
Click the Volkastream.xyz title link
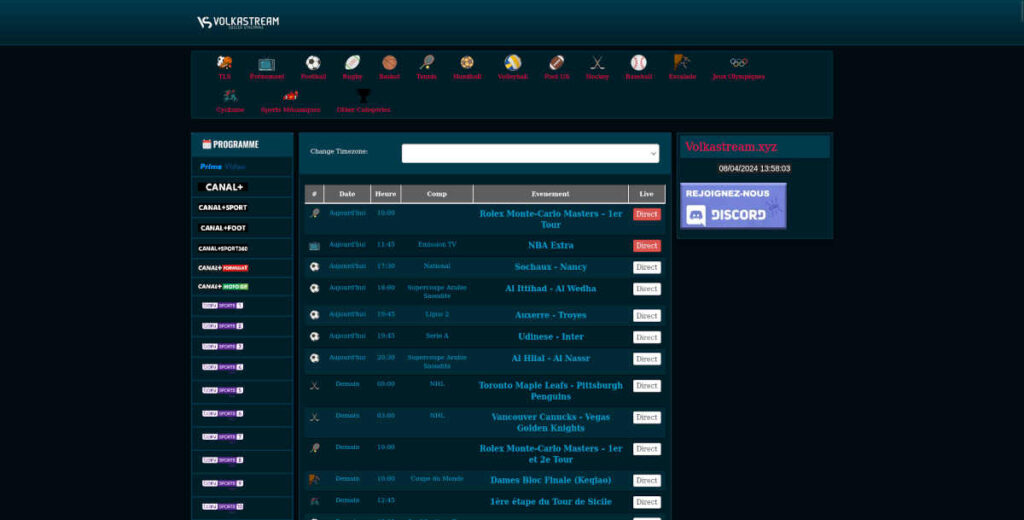pyautogui.click(x=731, y=147)
